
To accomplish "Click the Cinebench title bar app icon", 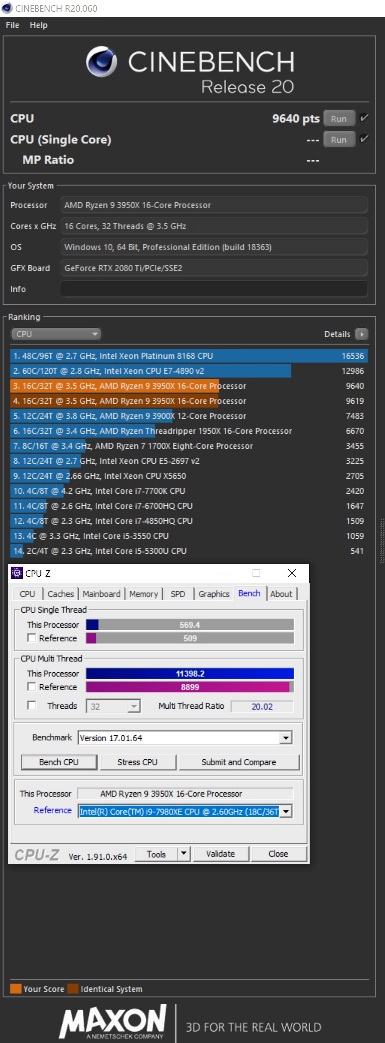I will 7,7.
